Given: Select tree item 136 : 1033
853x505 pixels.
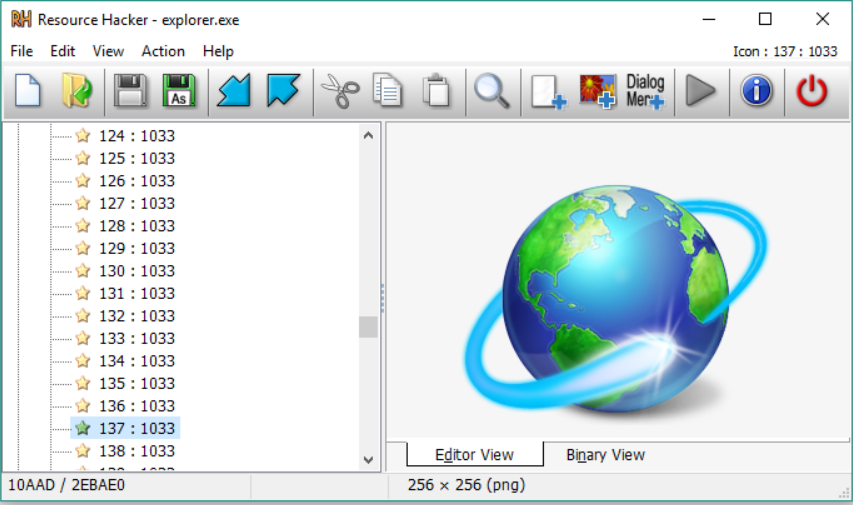Looking at the screenshot, I should 137,406.
